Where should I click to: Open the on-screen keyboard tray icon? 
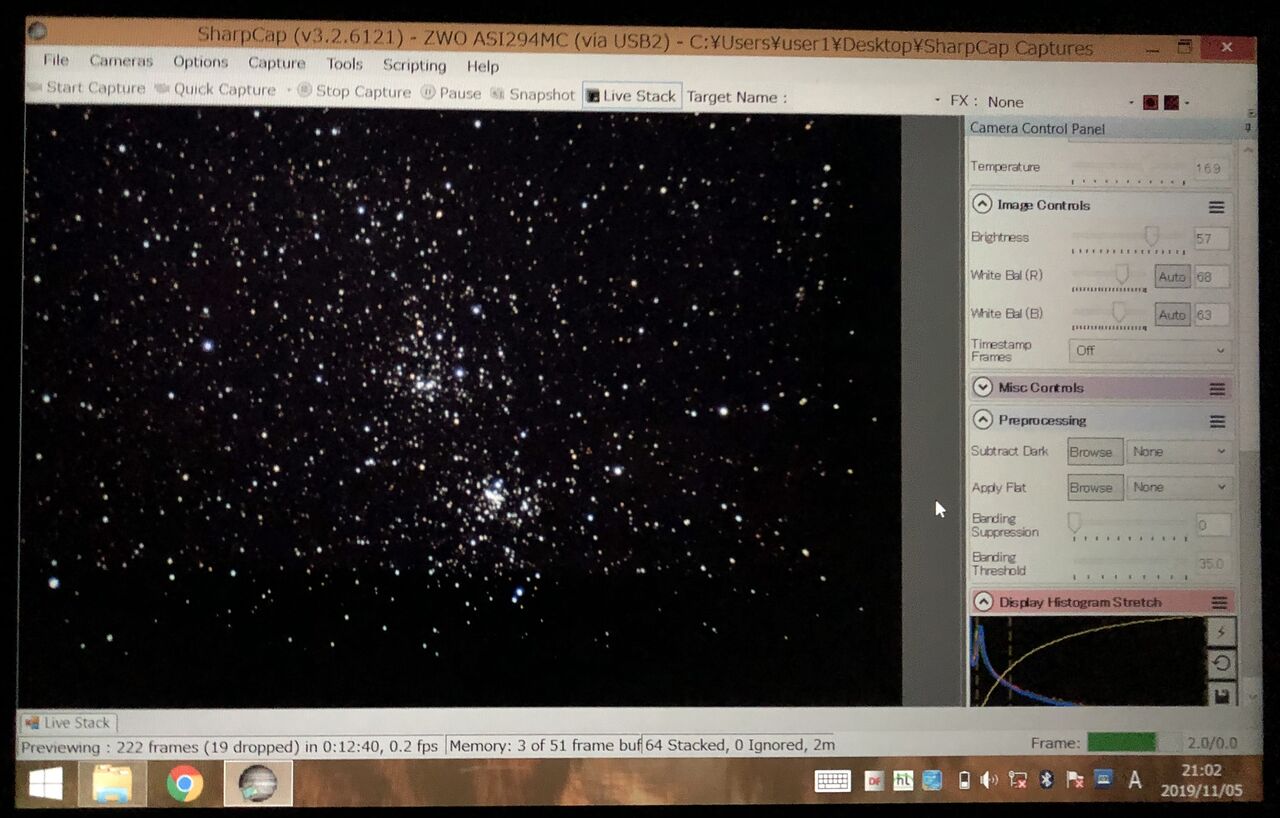click(832, 781)
